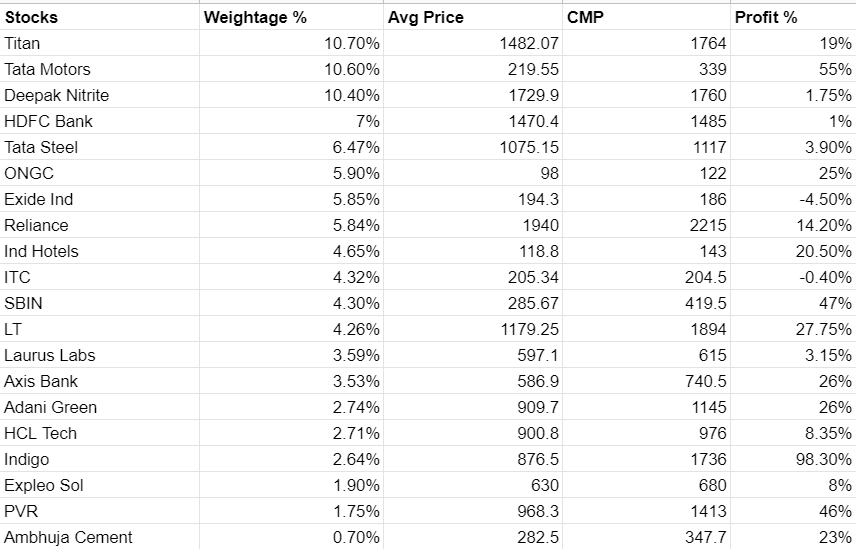
Task: Select PVR CMP cell 1413
Action: point(646,511)
